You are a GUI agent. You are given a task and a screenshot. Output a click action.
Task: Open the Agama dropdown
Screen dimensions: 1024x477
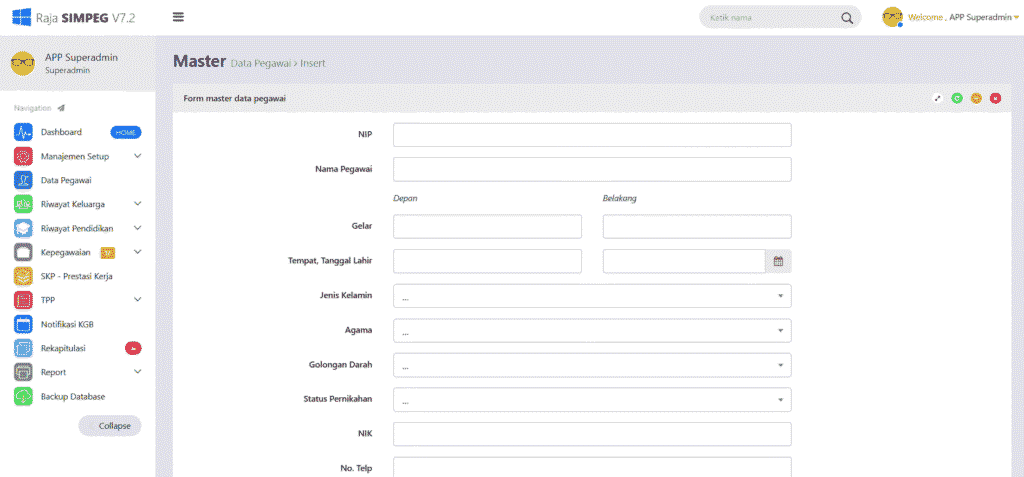coord(592,331)
